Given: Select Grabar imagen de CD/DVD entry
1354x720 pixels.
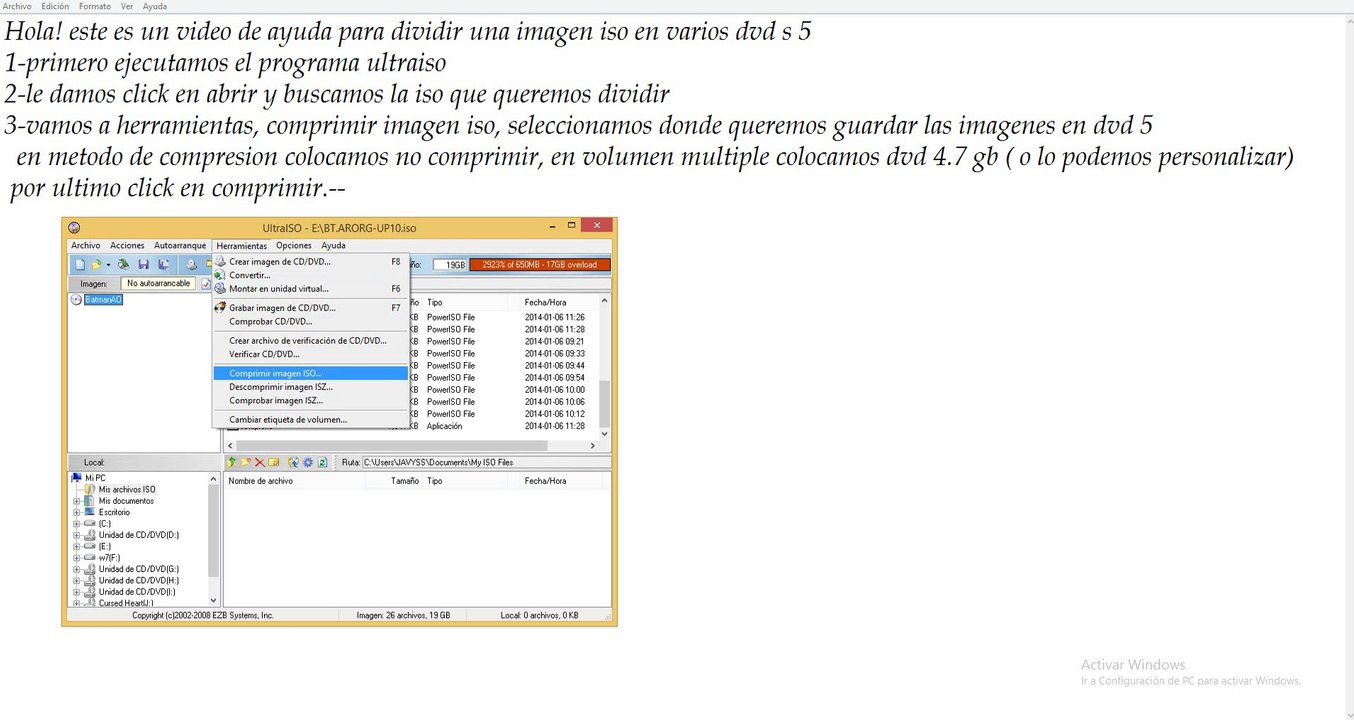Looking at the screenshot, I should point(311,308).
